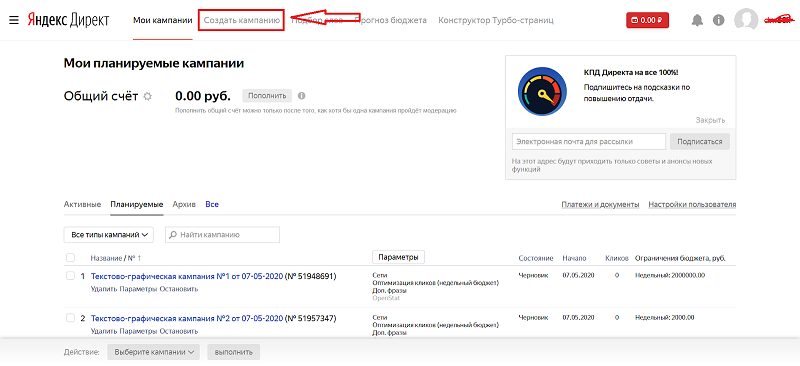The width and height of the screenshot is (800, 366).
Task: Toggle the select-all campaigns checkbox
Action: pos(70,258)
